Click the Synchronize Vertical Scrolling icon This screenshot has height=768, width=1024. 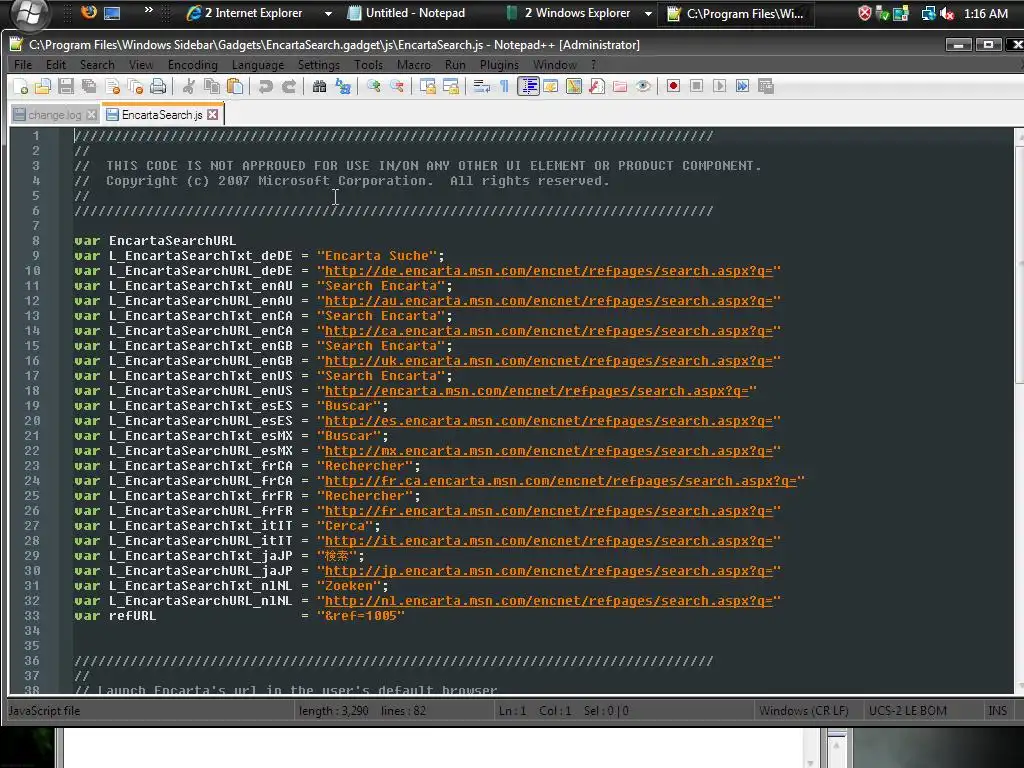click(x=427, y=86)
